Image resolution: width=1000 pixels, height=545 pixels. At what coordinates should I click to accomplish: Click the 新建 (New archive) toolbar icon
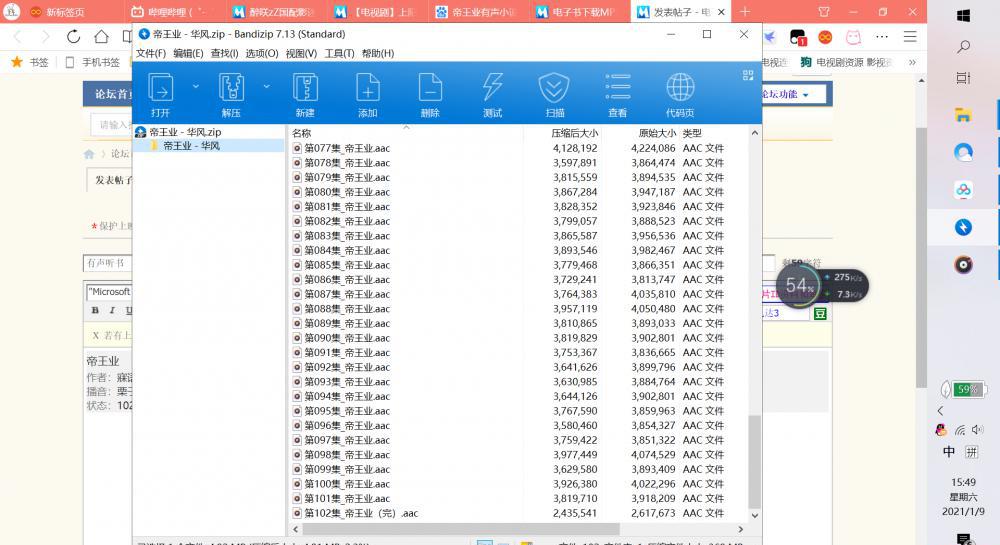(305, 87)
